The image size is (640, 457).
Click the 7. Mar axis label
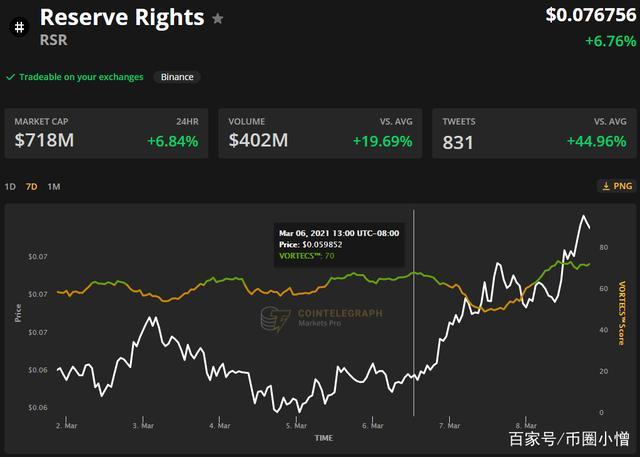(449, 426)
